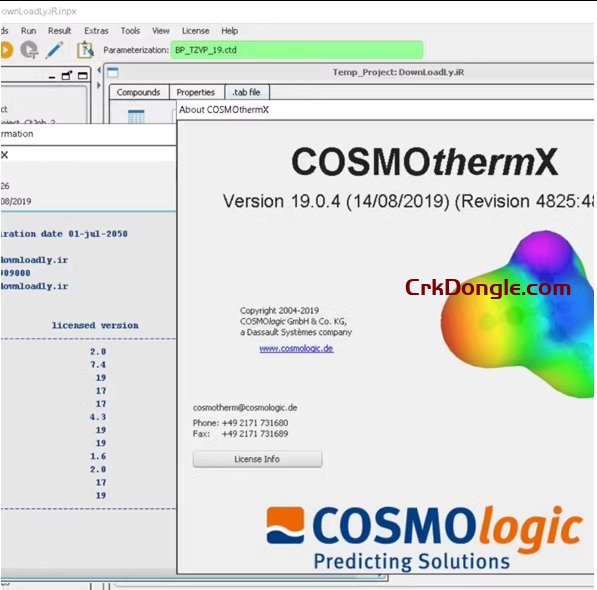Expand panel with right-pointing splitter arrow
This screenshot has height=590, width=597.
[x=99, y=85]
